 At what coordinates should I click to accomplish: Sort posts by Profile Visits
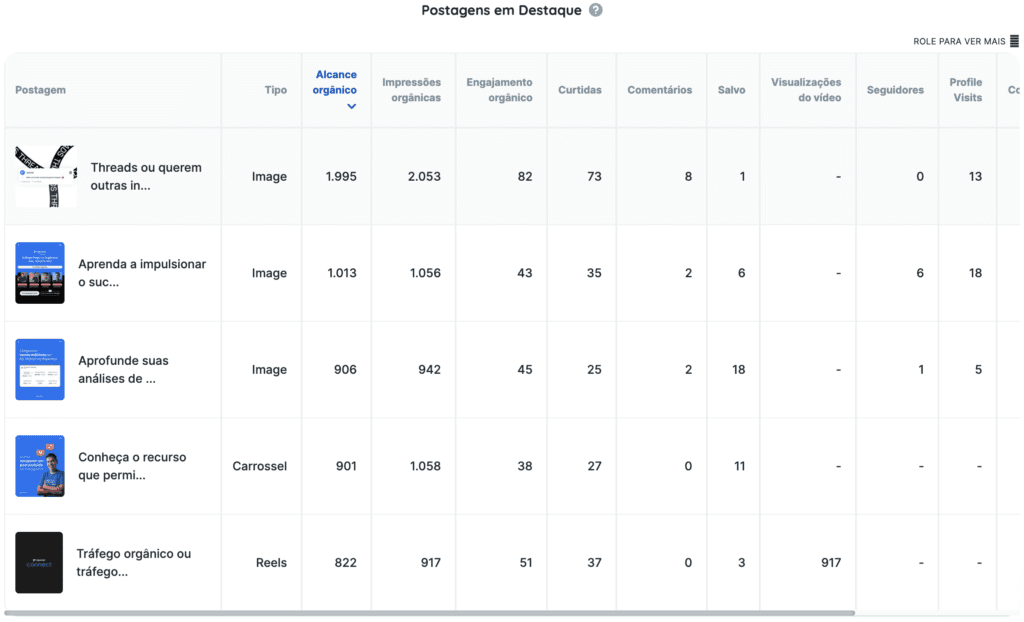[966, 89]
